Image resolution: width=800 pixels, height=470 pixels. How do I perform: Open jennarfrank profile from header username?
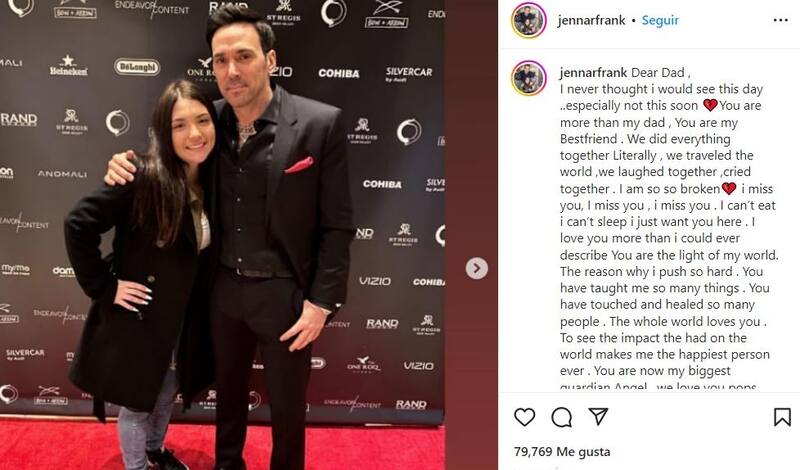click(x=591, y=20)
